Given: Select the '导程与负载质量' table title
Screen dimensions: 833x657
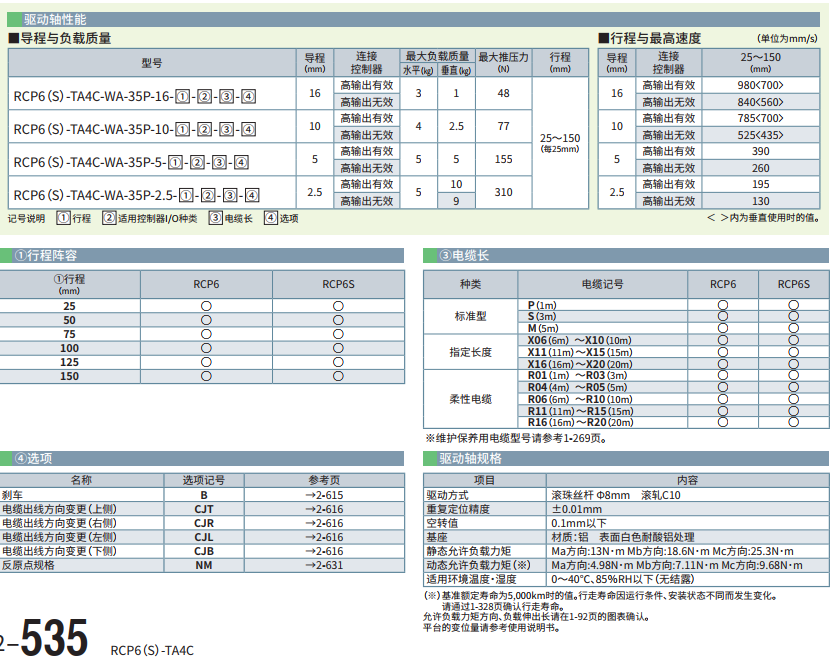Looking at the screenshot, I should click(60, 38).
